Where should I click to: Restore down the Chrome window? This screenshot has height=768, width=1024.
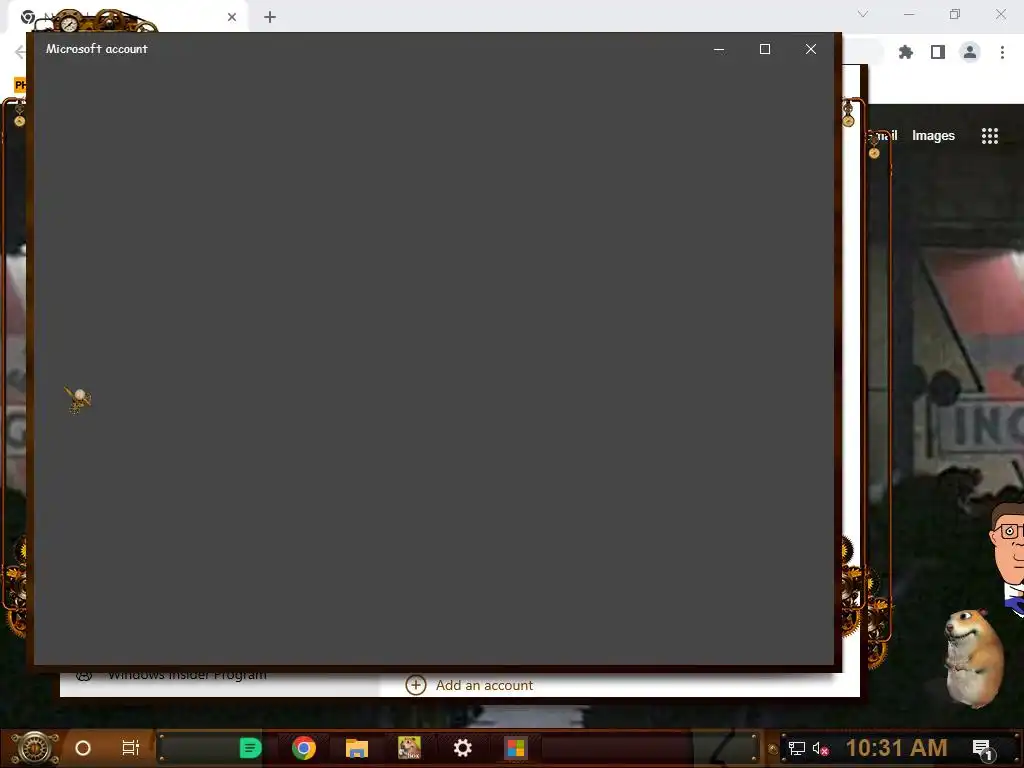pos(955,14)
